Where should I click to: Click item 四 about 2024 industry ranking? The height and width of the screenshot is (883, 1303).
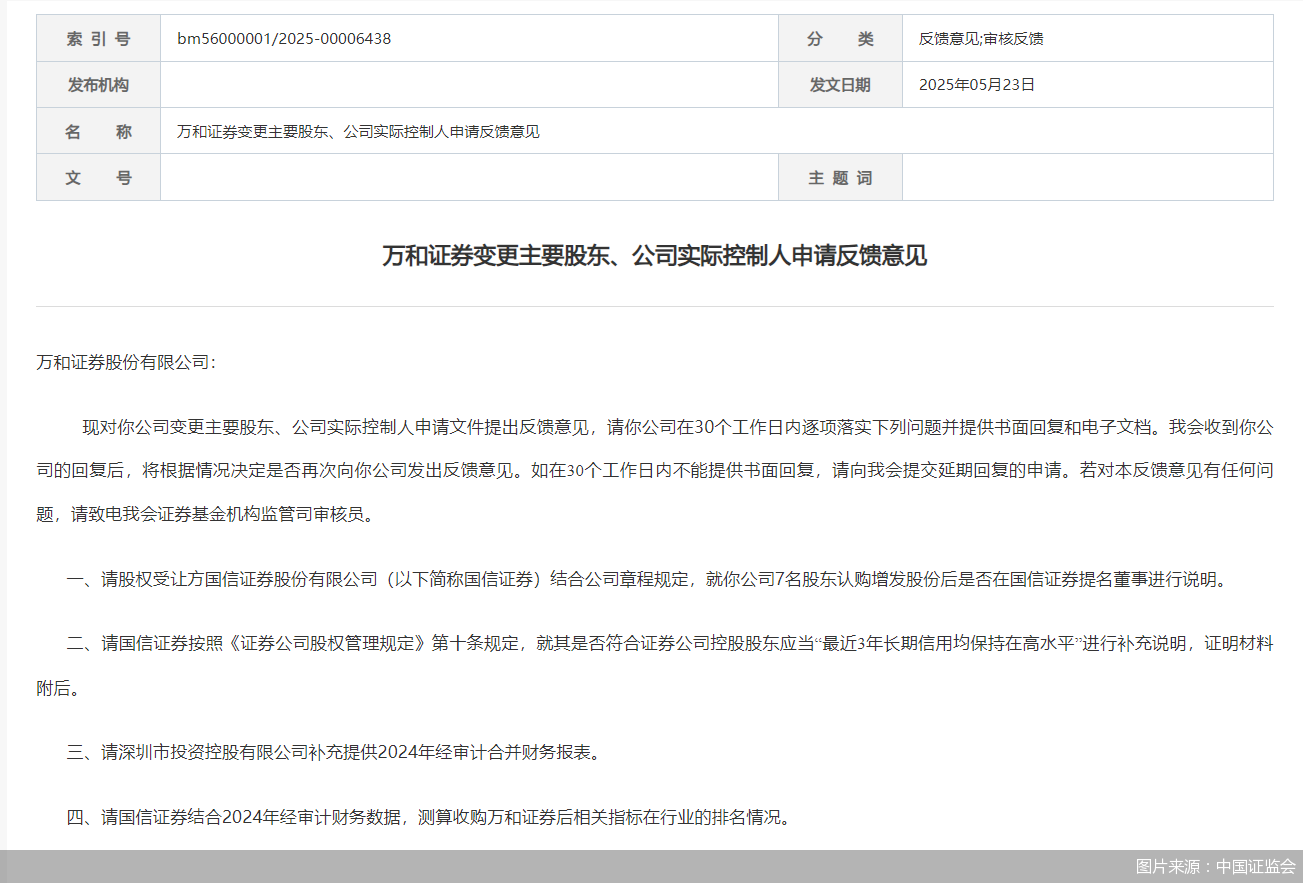(x=429, y=817)
